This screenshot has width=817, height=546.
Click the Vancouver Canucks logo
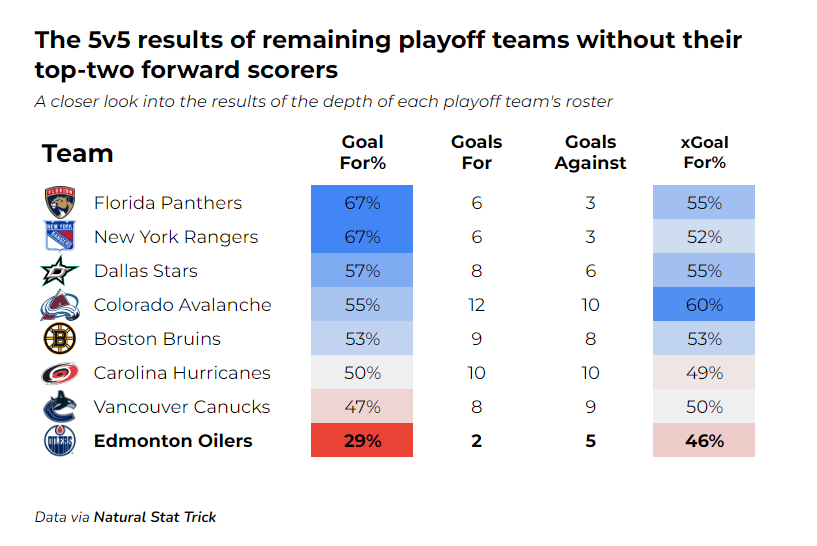59,407
